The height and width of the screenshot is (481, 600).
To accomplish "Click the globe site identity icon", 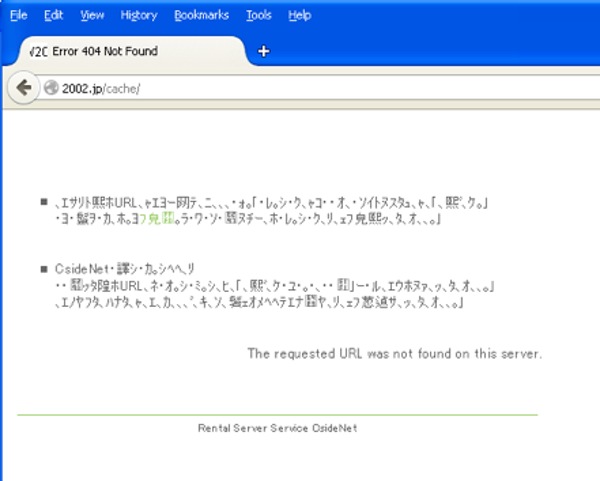I will point(50,88).
